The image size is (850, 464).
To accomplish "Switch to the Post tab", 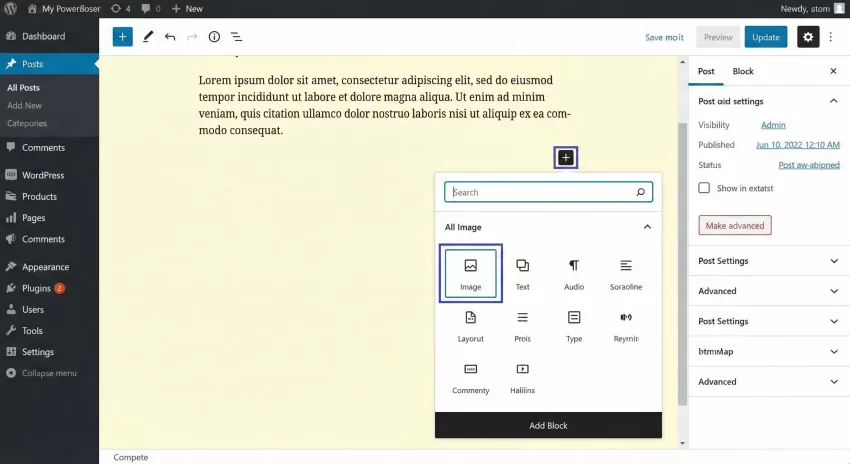I will click(x=706, y=71).
